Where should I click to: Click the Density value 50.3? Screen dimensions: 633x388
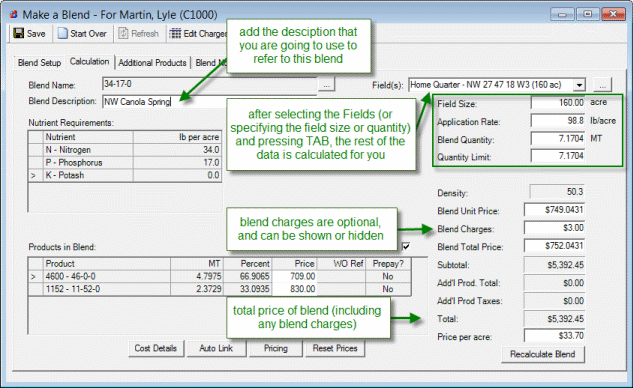tap(557, 191)
